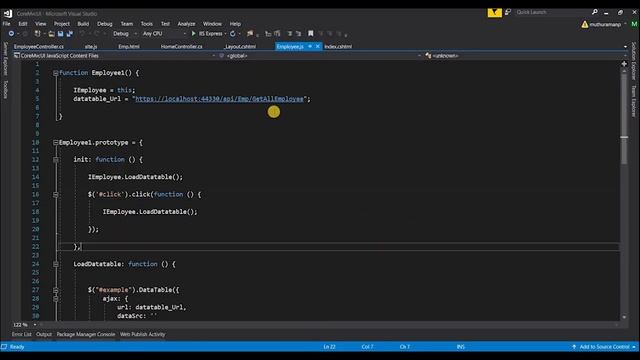Switch to the Emp.html tab
Viewport: 640px width, 360px height.
129,47
